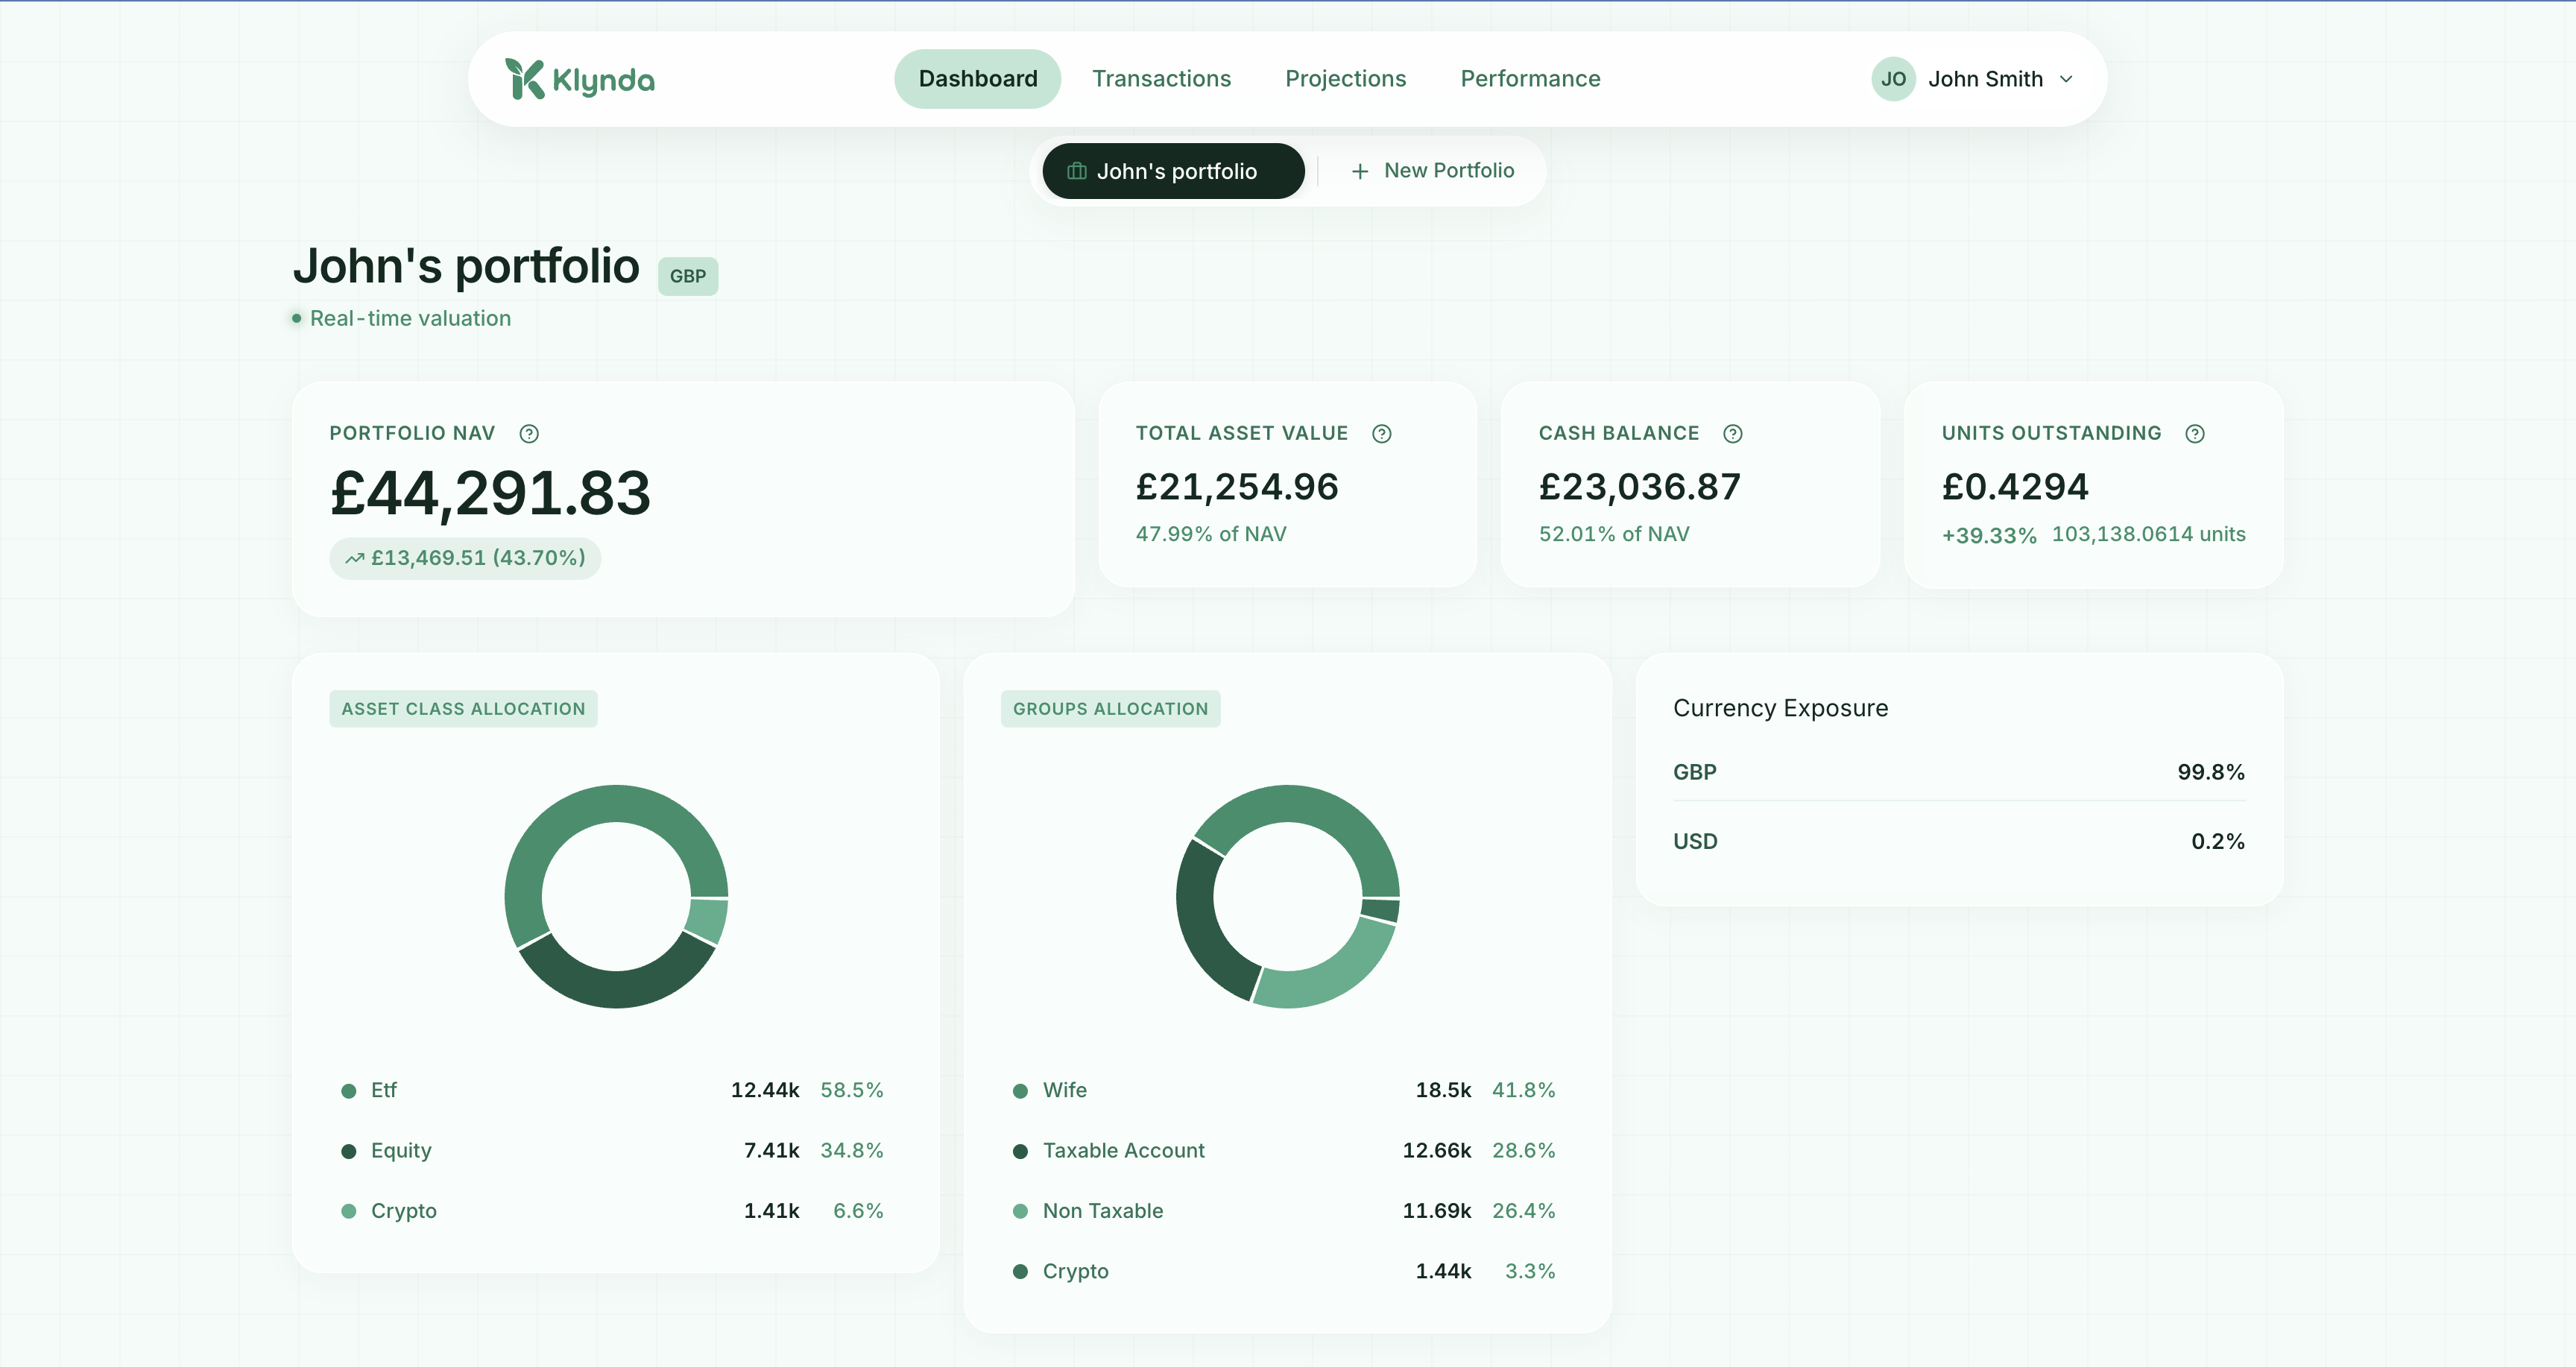
Task: Click the plus icon beside New Portfolio
Action: point(1359,171)
